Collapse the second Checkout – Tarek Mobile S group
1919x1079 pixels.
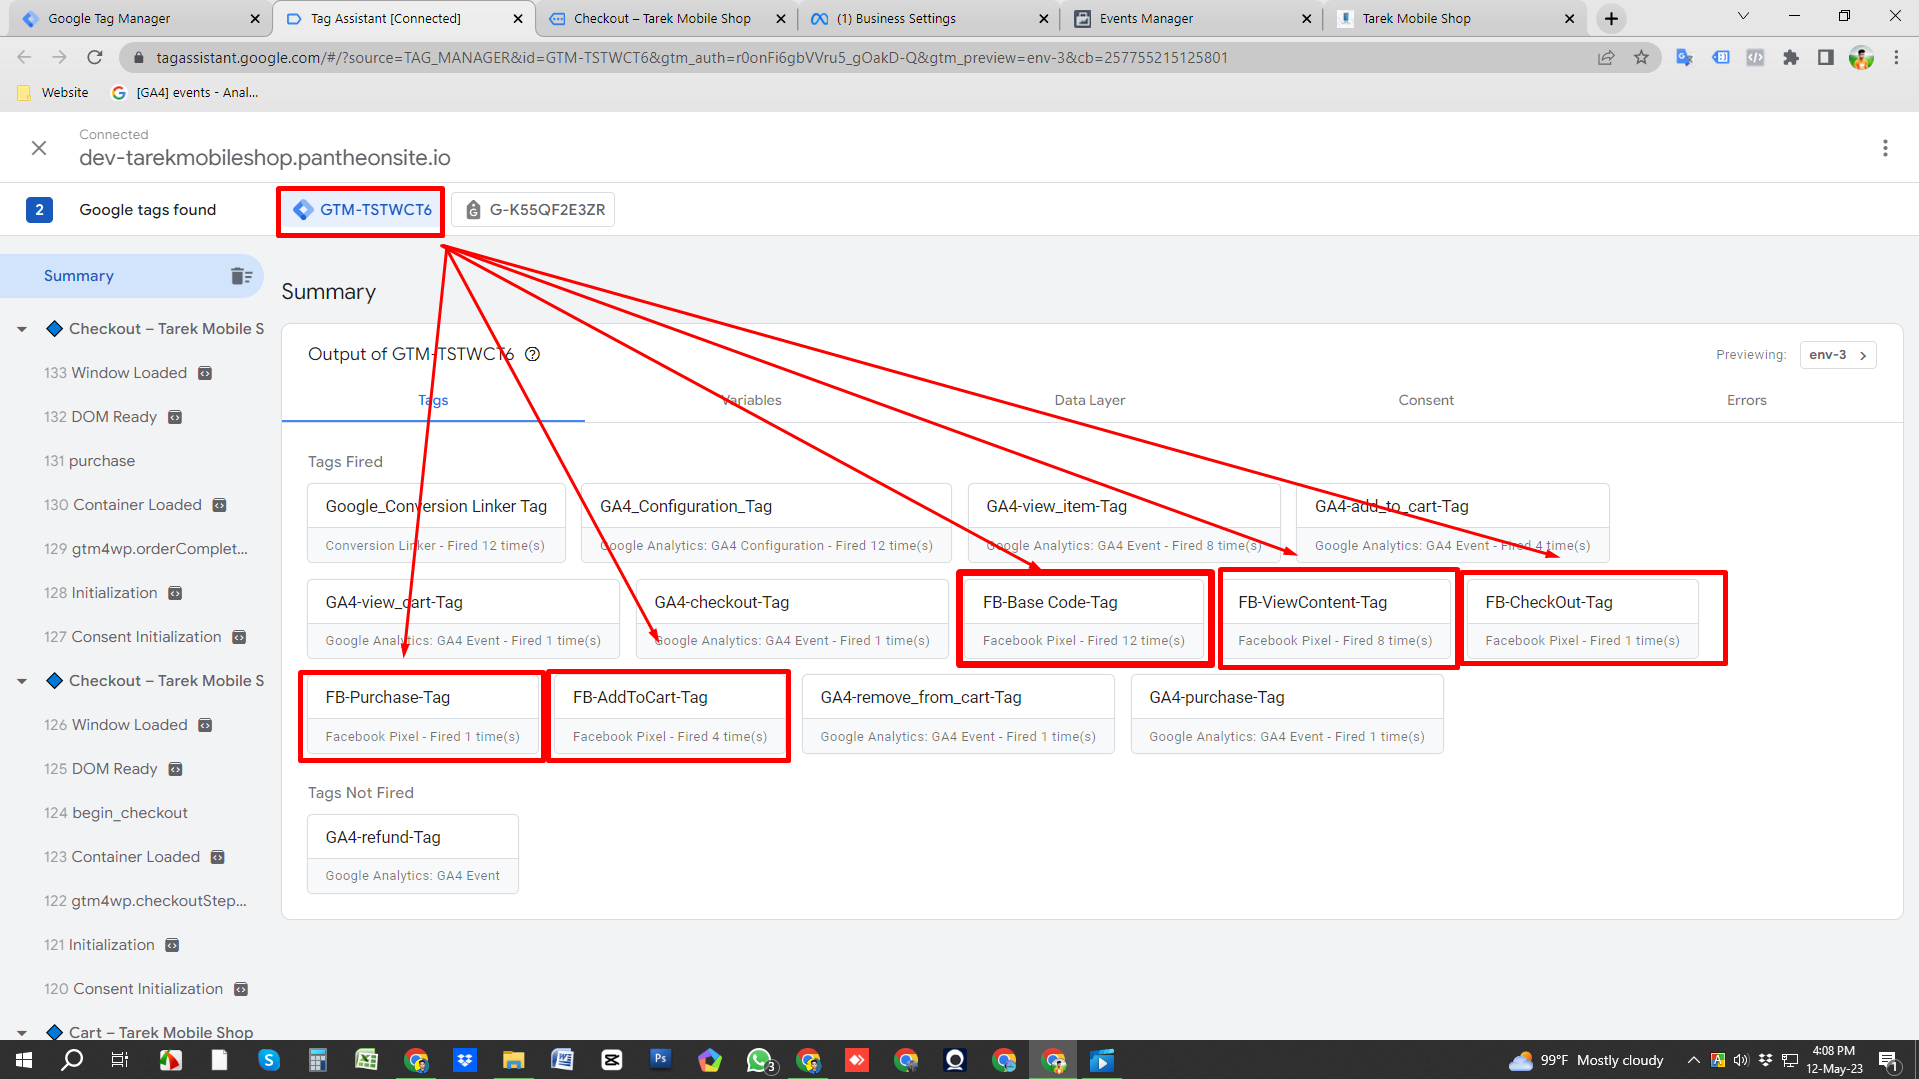pyautogui.click(x=22, y=681)
